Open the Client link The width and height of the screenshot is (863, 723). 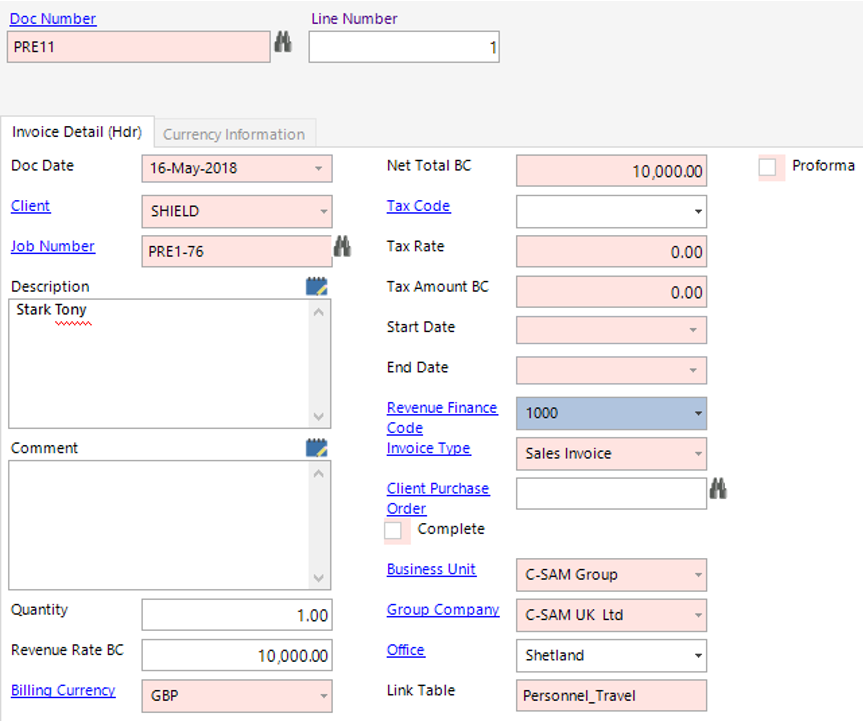tap(30, 206)
